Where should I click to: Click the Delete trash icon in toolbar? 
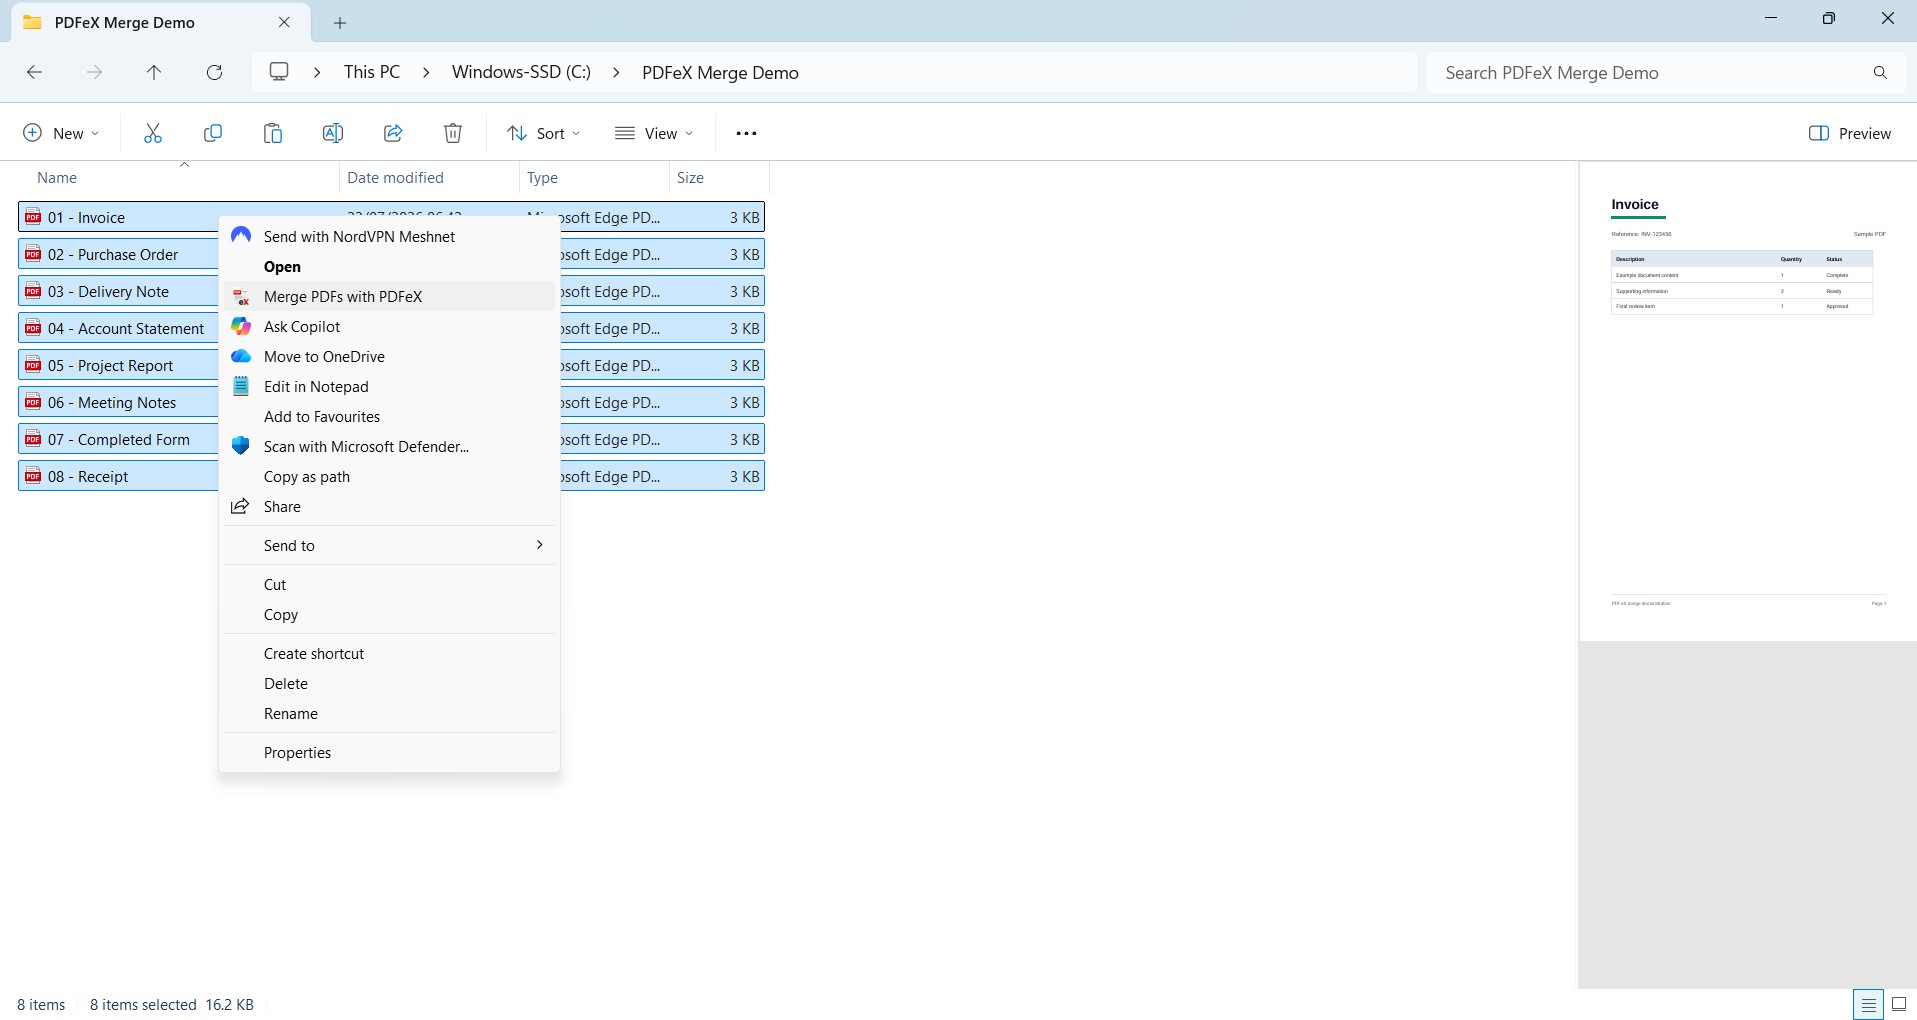(453, 133)
